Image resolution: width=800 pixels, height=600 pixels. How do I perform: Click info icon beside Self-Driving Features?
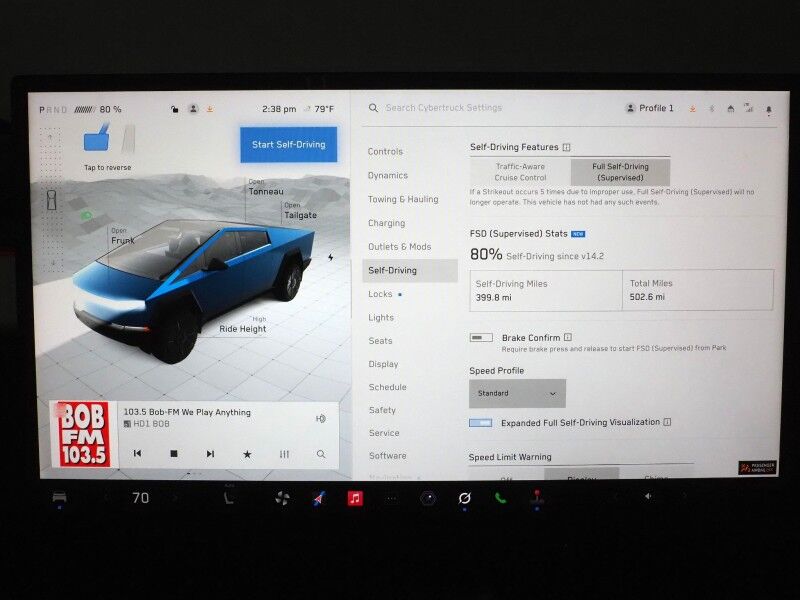coord(566,147)
